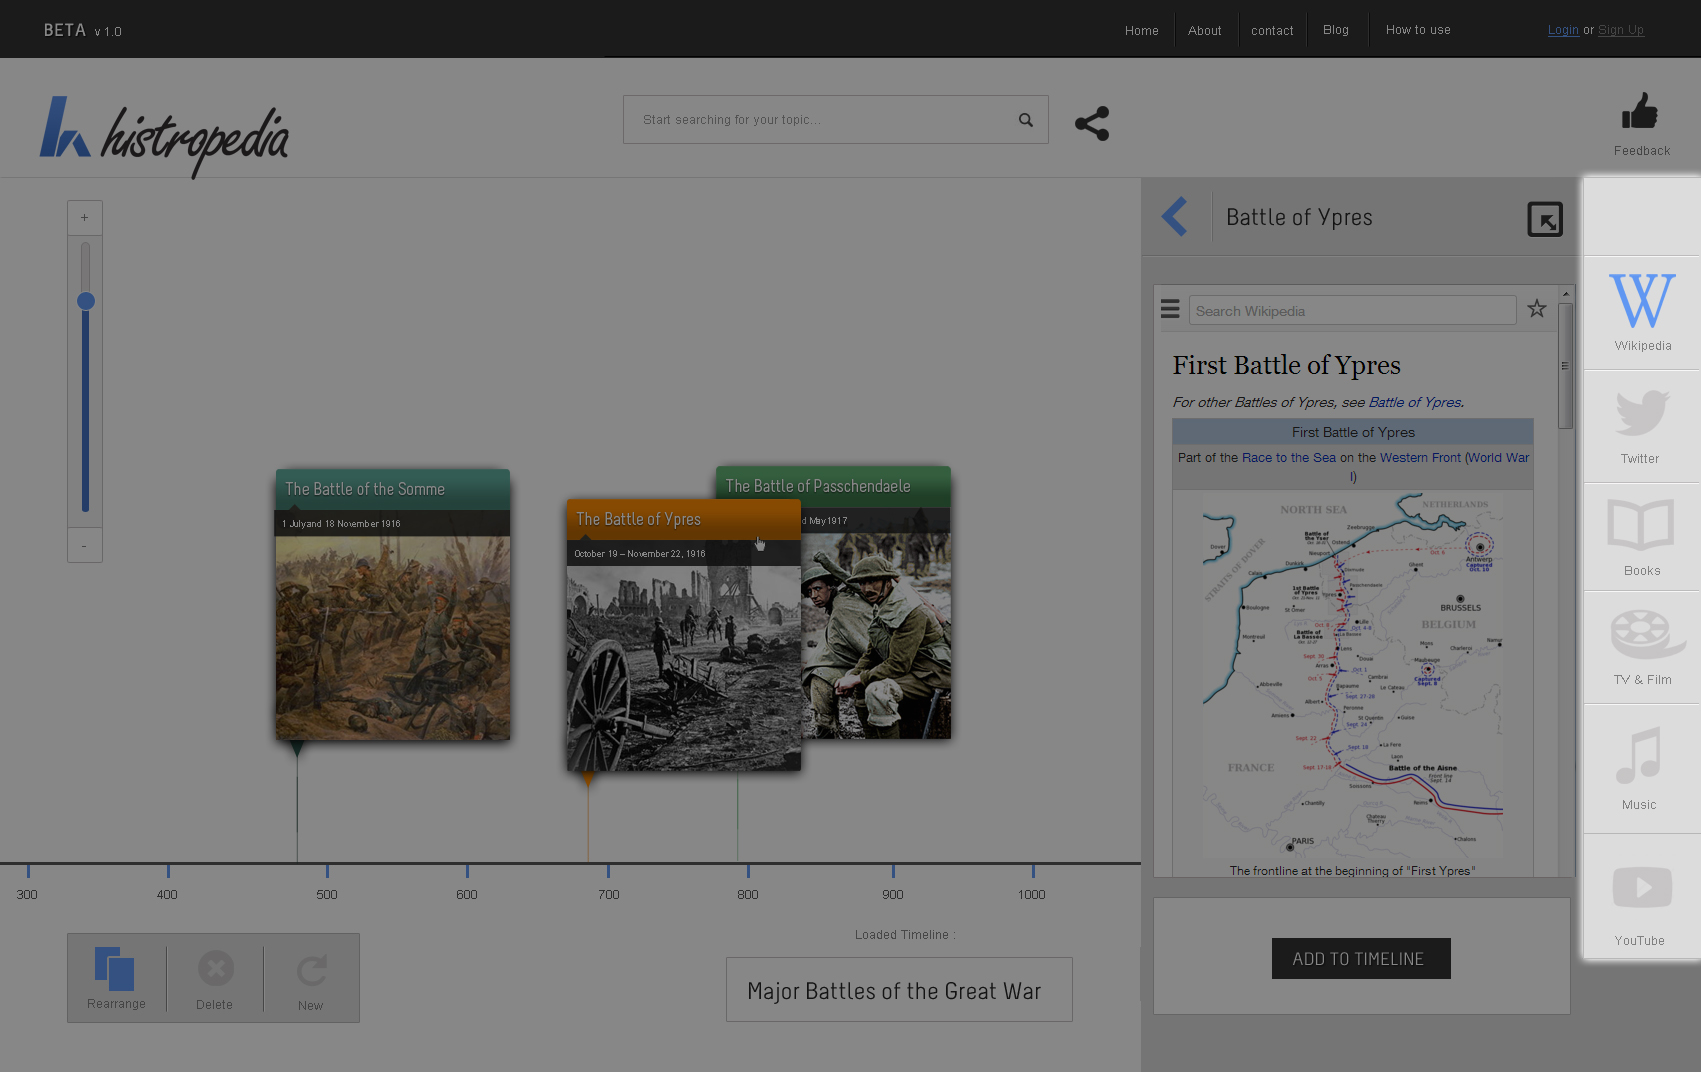Open the About menu item
The width and height of the screenshot is (1701, 1072).
pos(1204,30)
